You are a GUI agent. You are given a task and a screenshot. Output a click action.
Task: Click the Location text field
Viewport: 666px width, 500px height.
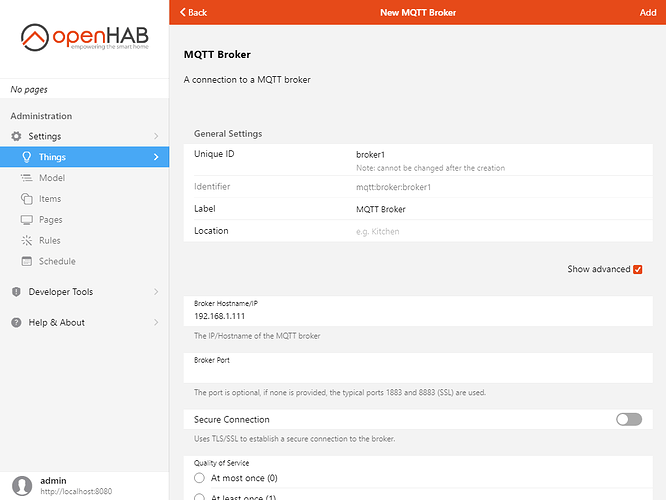tap(500, 231)
